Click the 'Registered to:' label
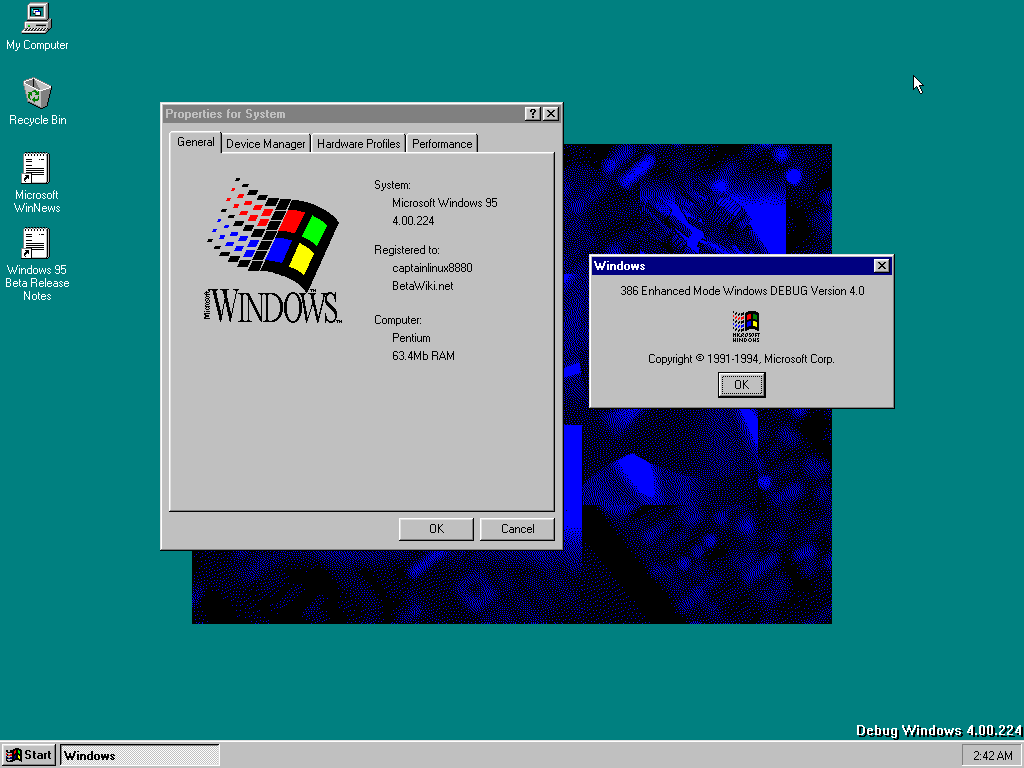 [x=407, y=250]
